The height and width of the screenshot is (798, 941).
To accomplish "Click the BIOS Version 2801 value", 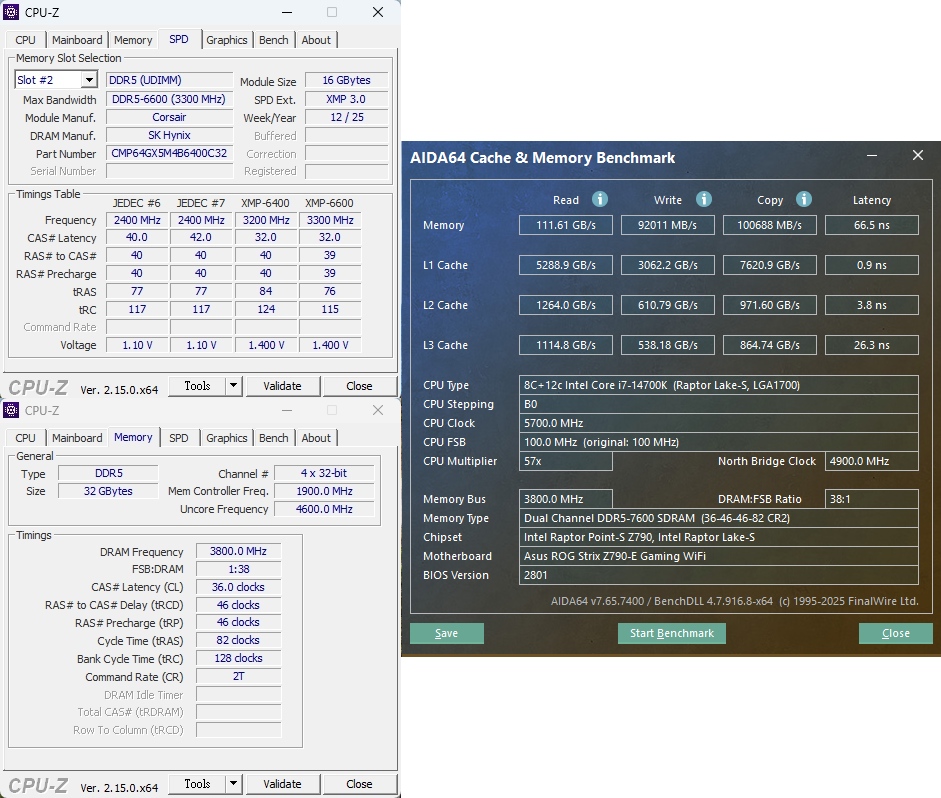I will tap(718, 575).
